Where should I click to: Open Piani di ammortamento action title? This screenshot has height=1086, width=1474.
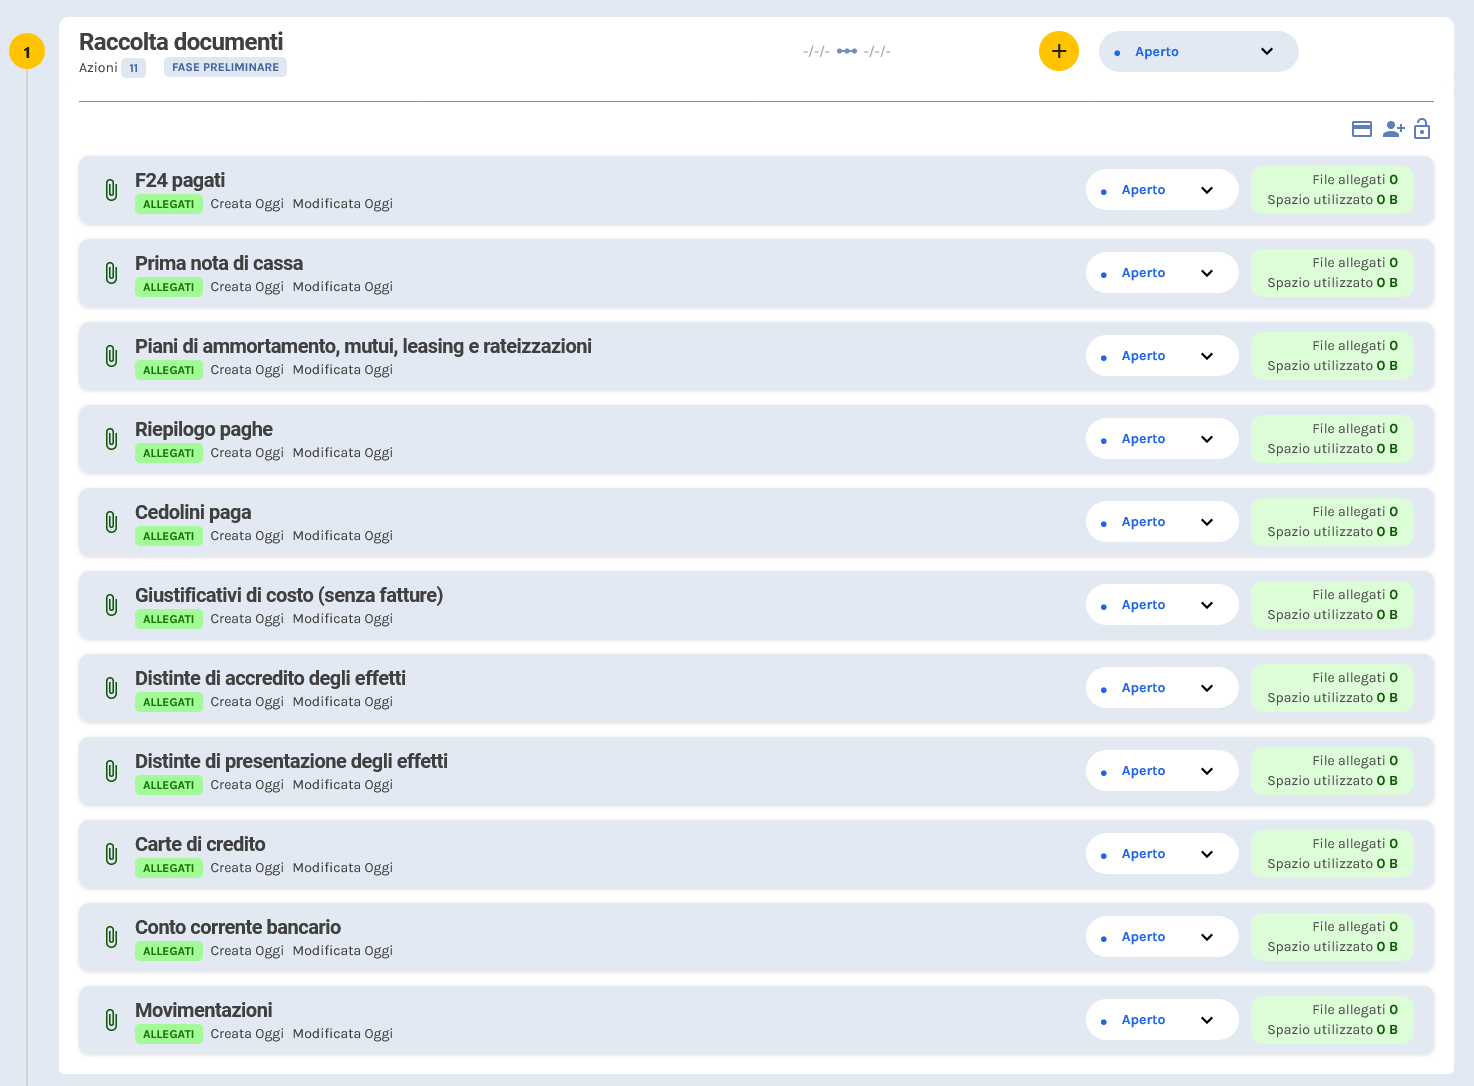pos(363,346)
